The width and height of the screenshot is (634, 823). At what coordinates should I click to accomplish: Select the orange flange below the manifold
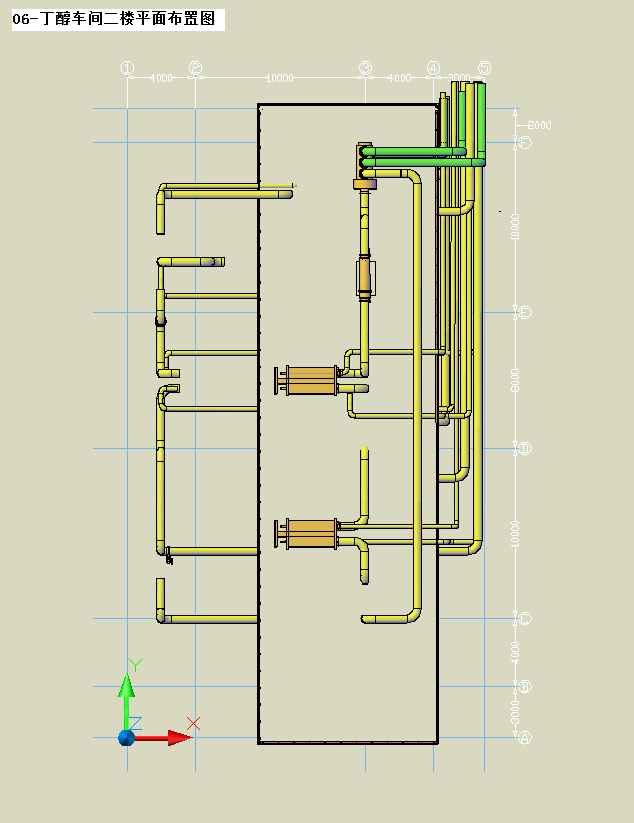point(365,184)
